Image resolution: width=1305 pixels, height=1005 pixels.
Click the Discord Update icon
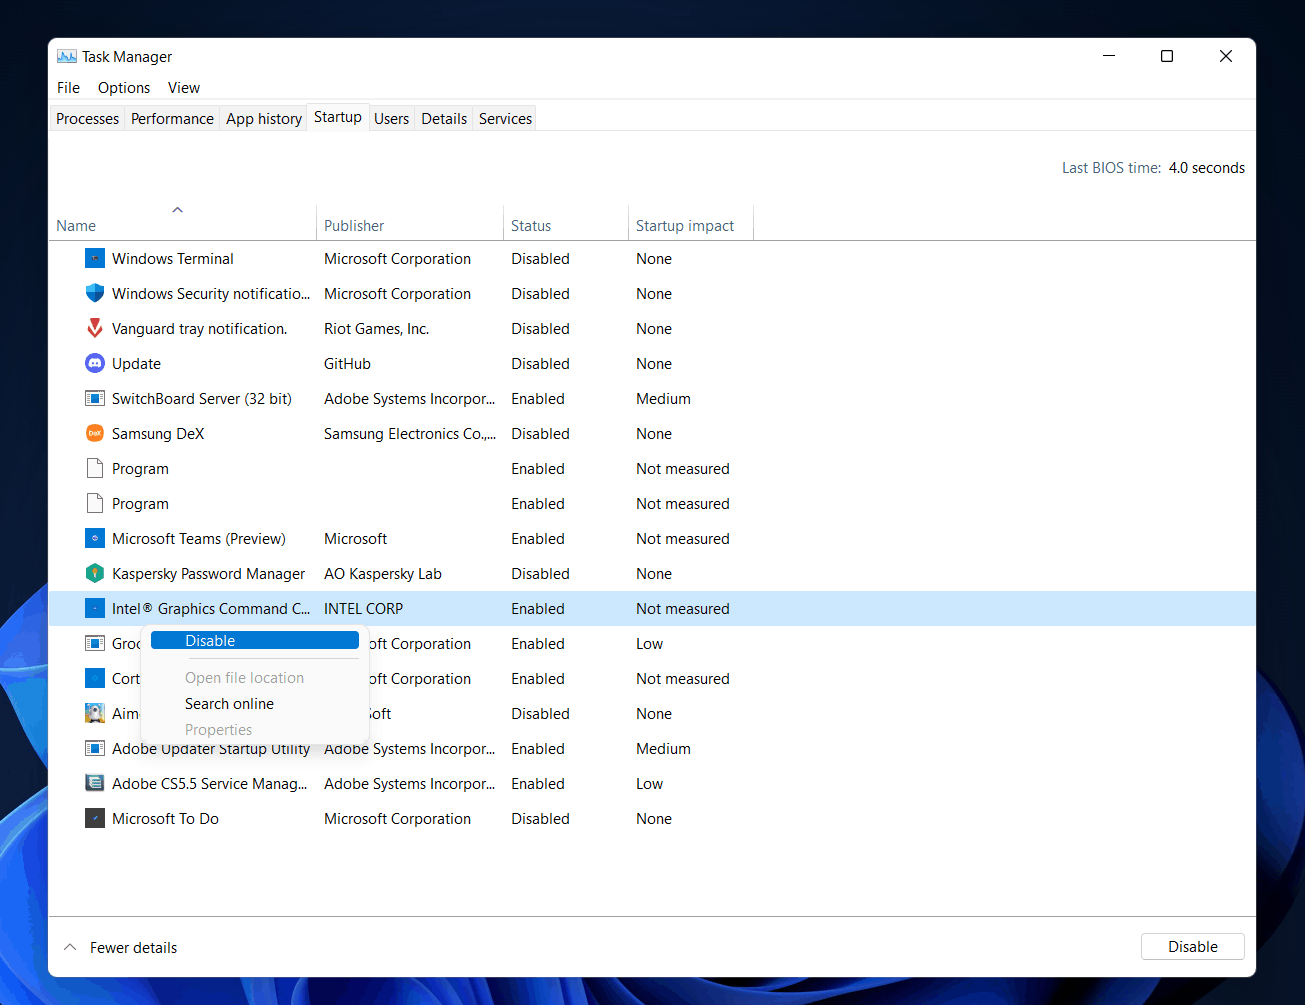click(95, 364)
